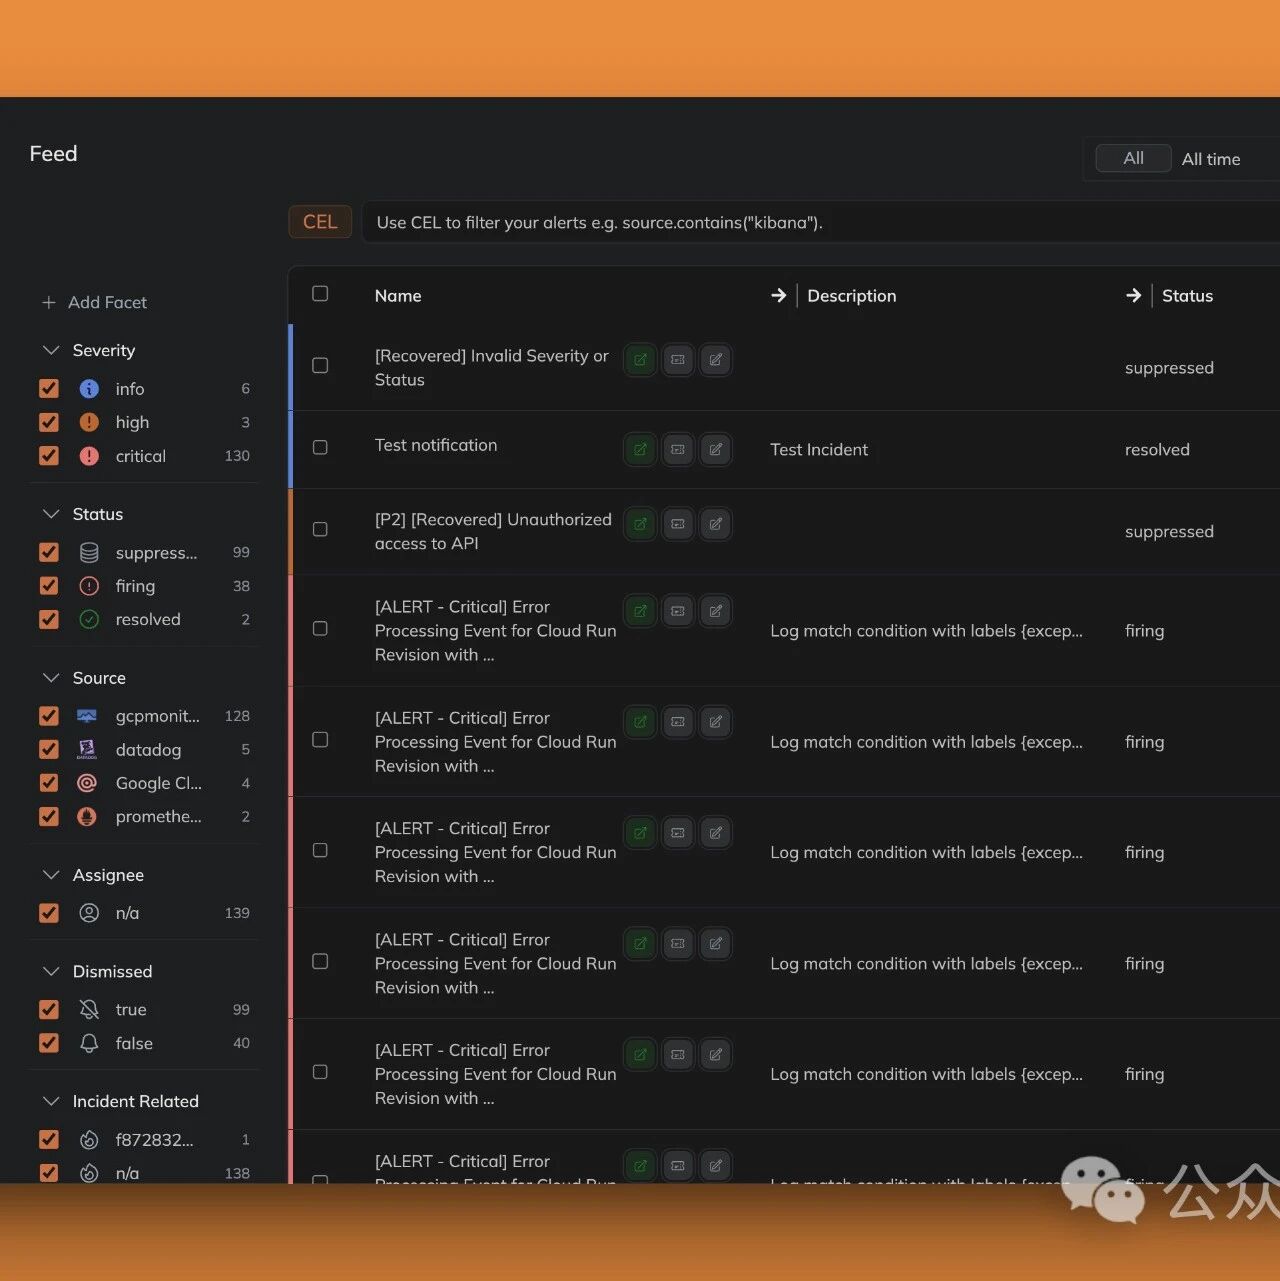Image resolution: width=1280 pixels, height=1281 pixels.
Task: Click the blue info severity icon
Action: click(89, 389)
